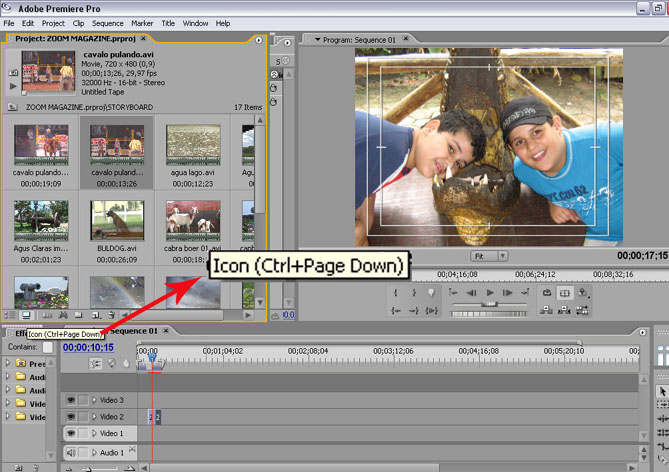669x472 pixels.
Task: Toggle visibility of Video 2 track
Action: coord(71,416)
